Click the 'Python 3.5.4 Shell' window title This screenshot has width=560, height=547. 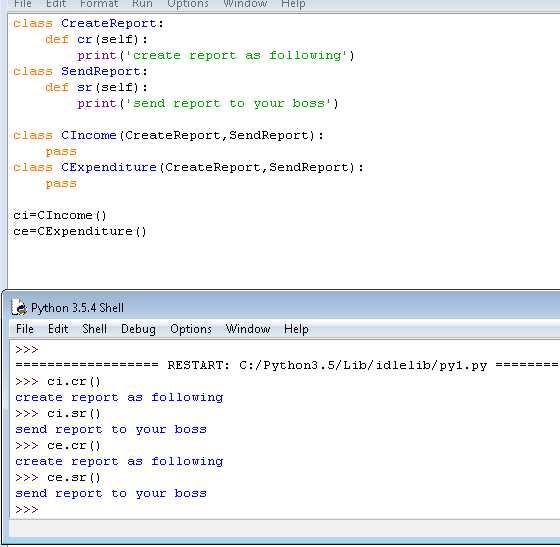pyautogui.click(x=77, y=307)
